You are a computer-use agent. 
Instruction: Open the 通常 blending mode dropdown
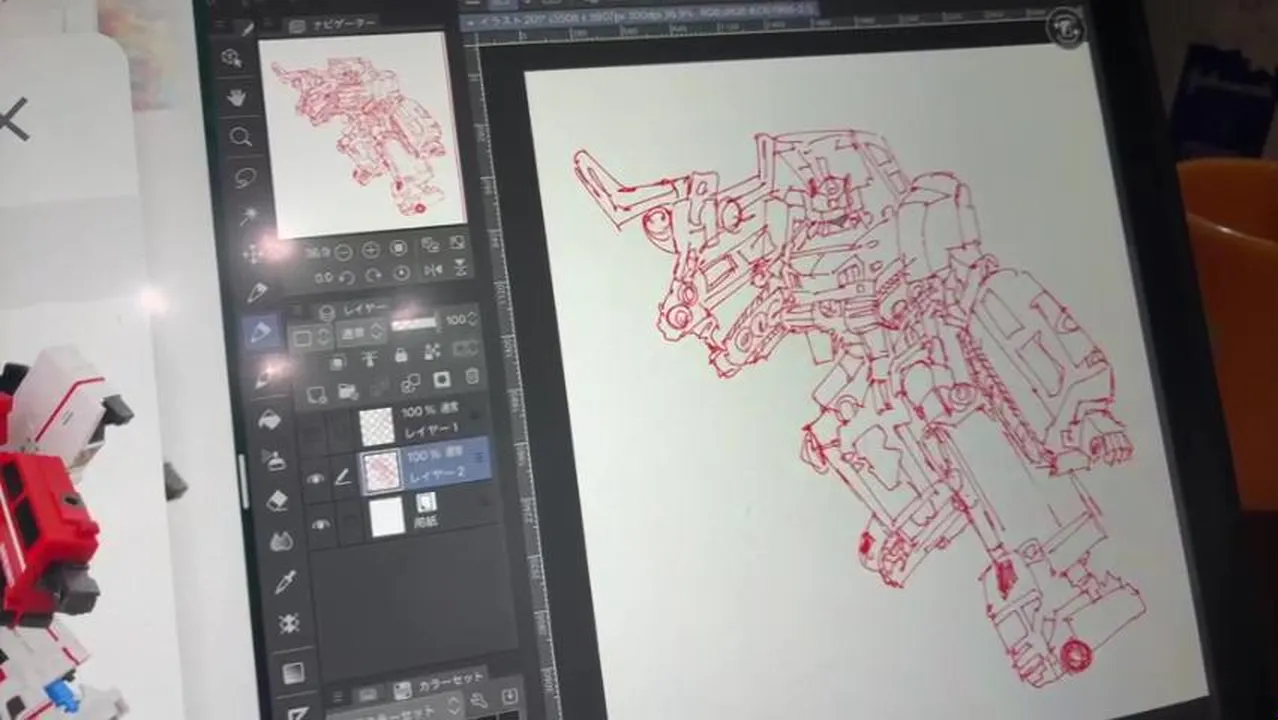(361, 332)
